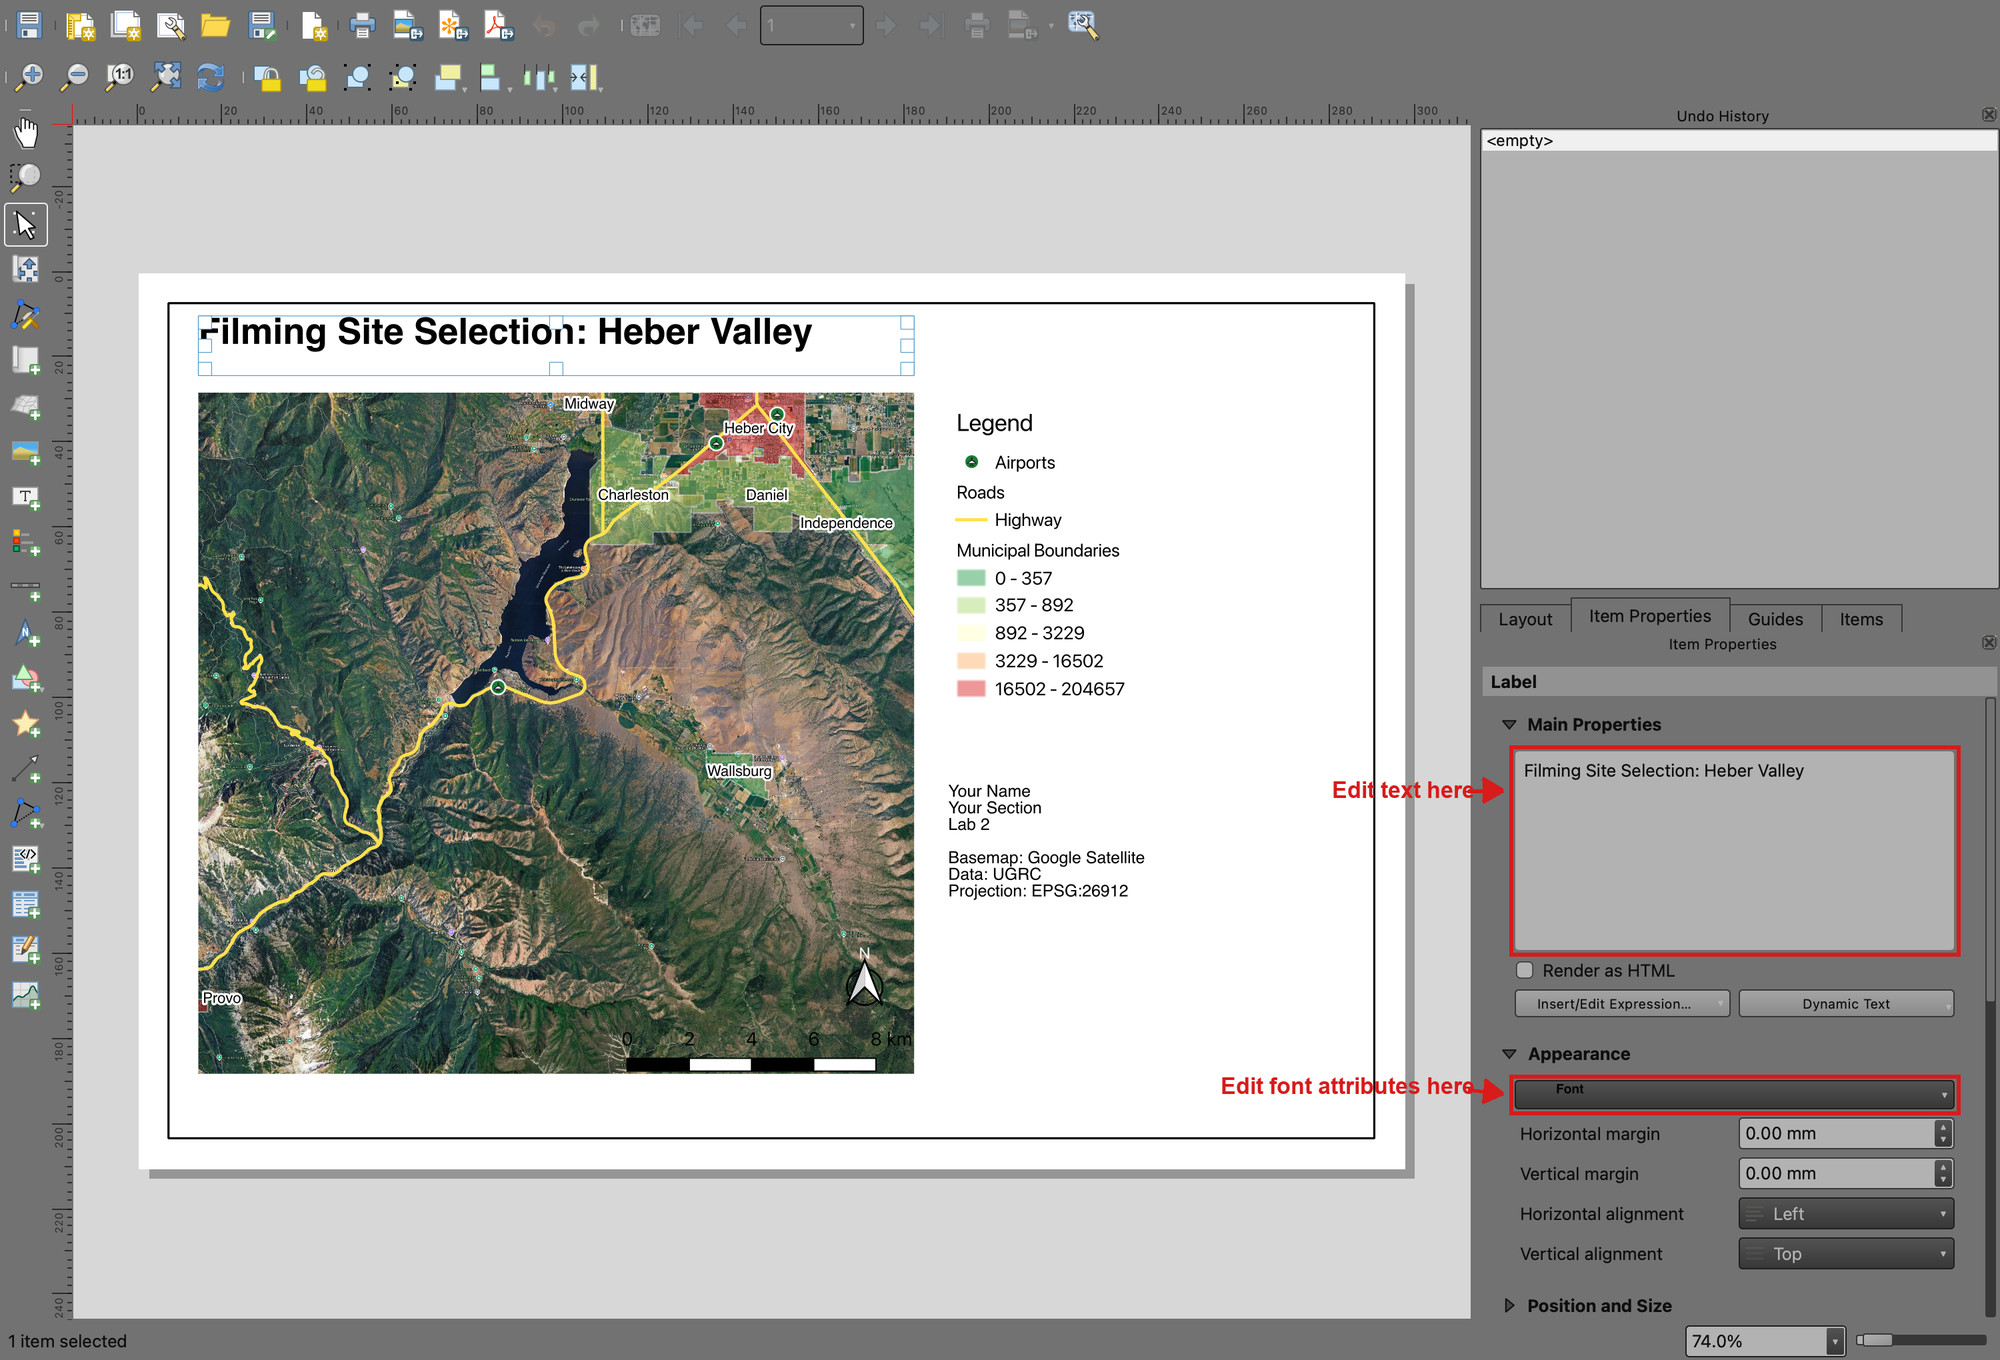Click the yellow Add Items from Template folder icon

pyautogui.click(x=215, y=25)
